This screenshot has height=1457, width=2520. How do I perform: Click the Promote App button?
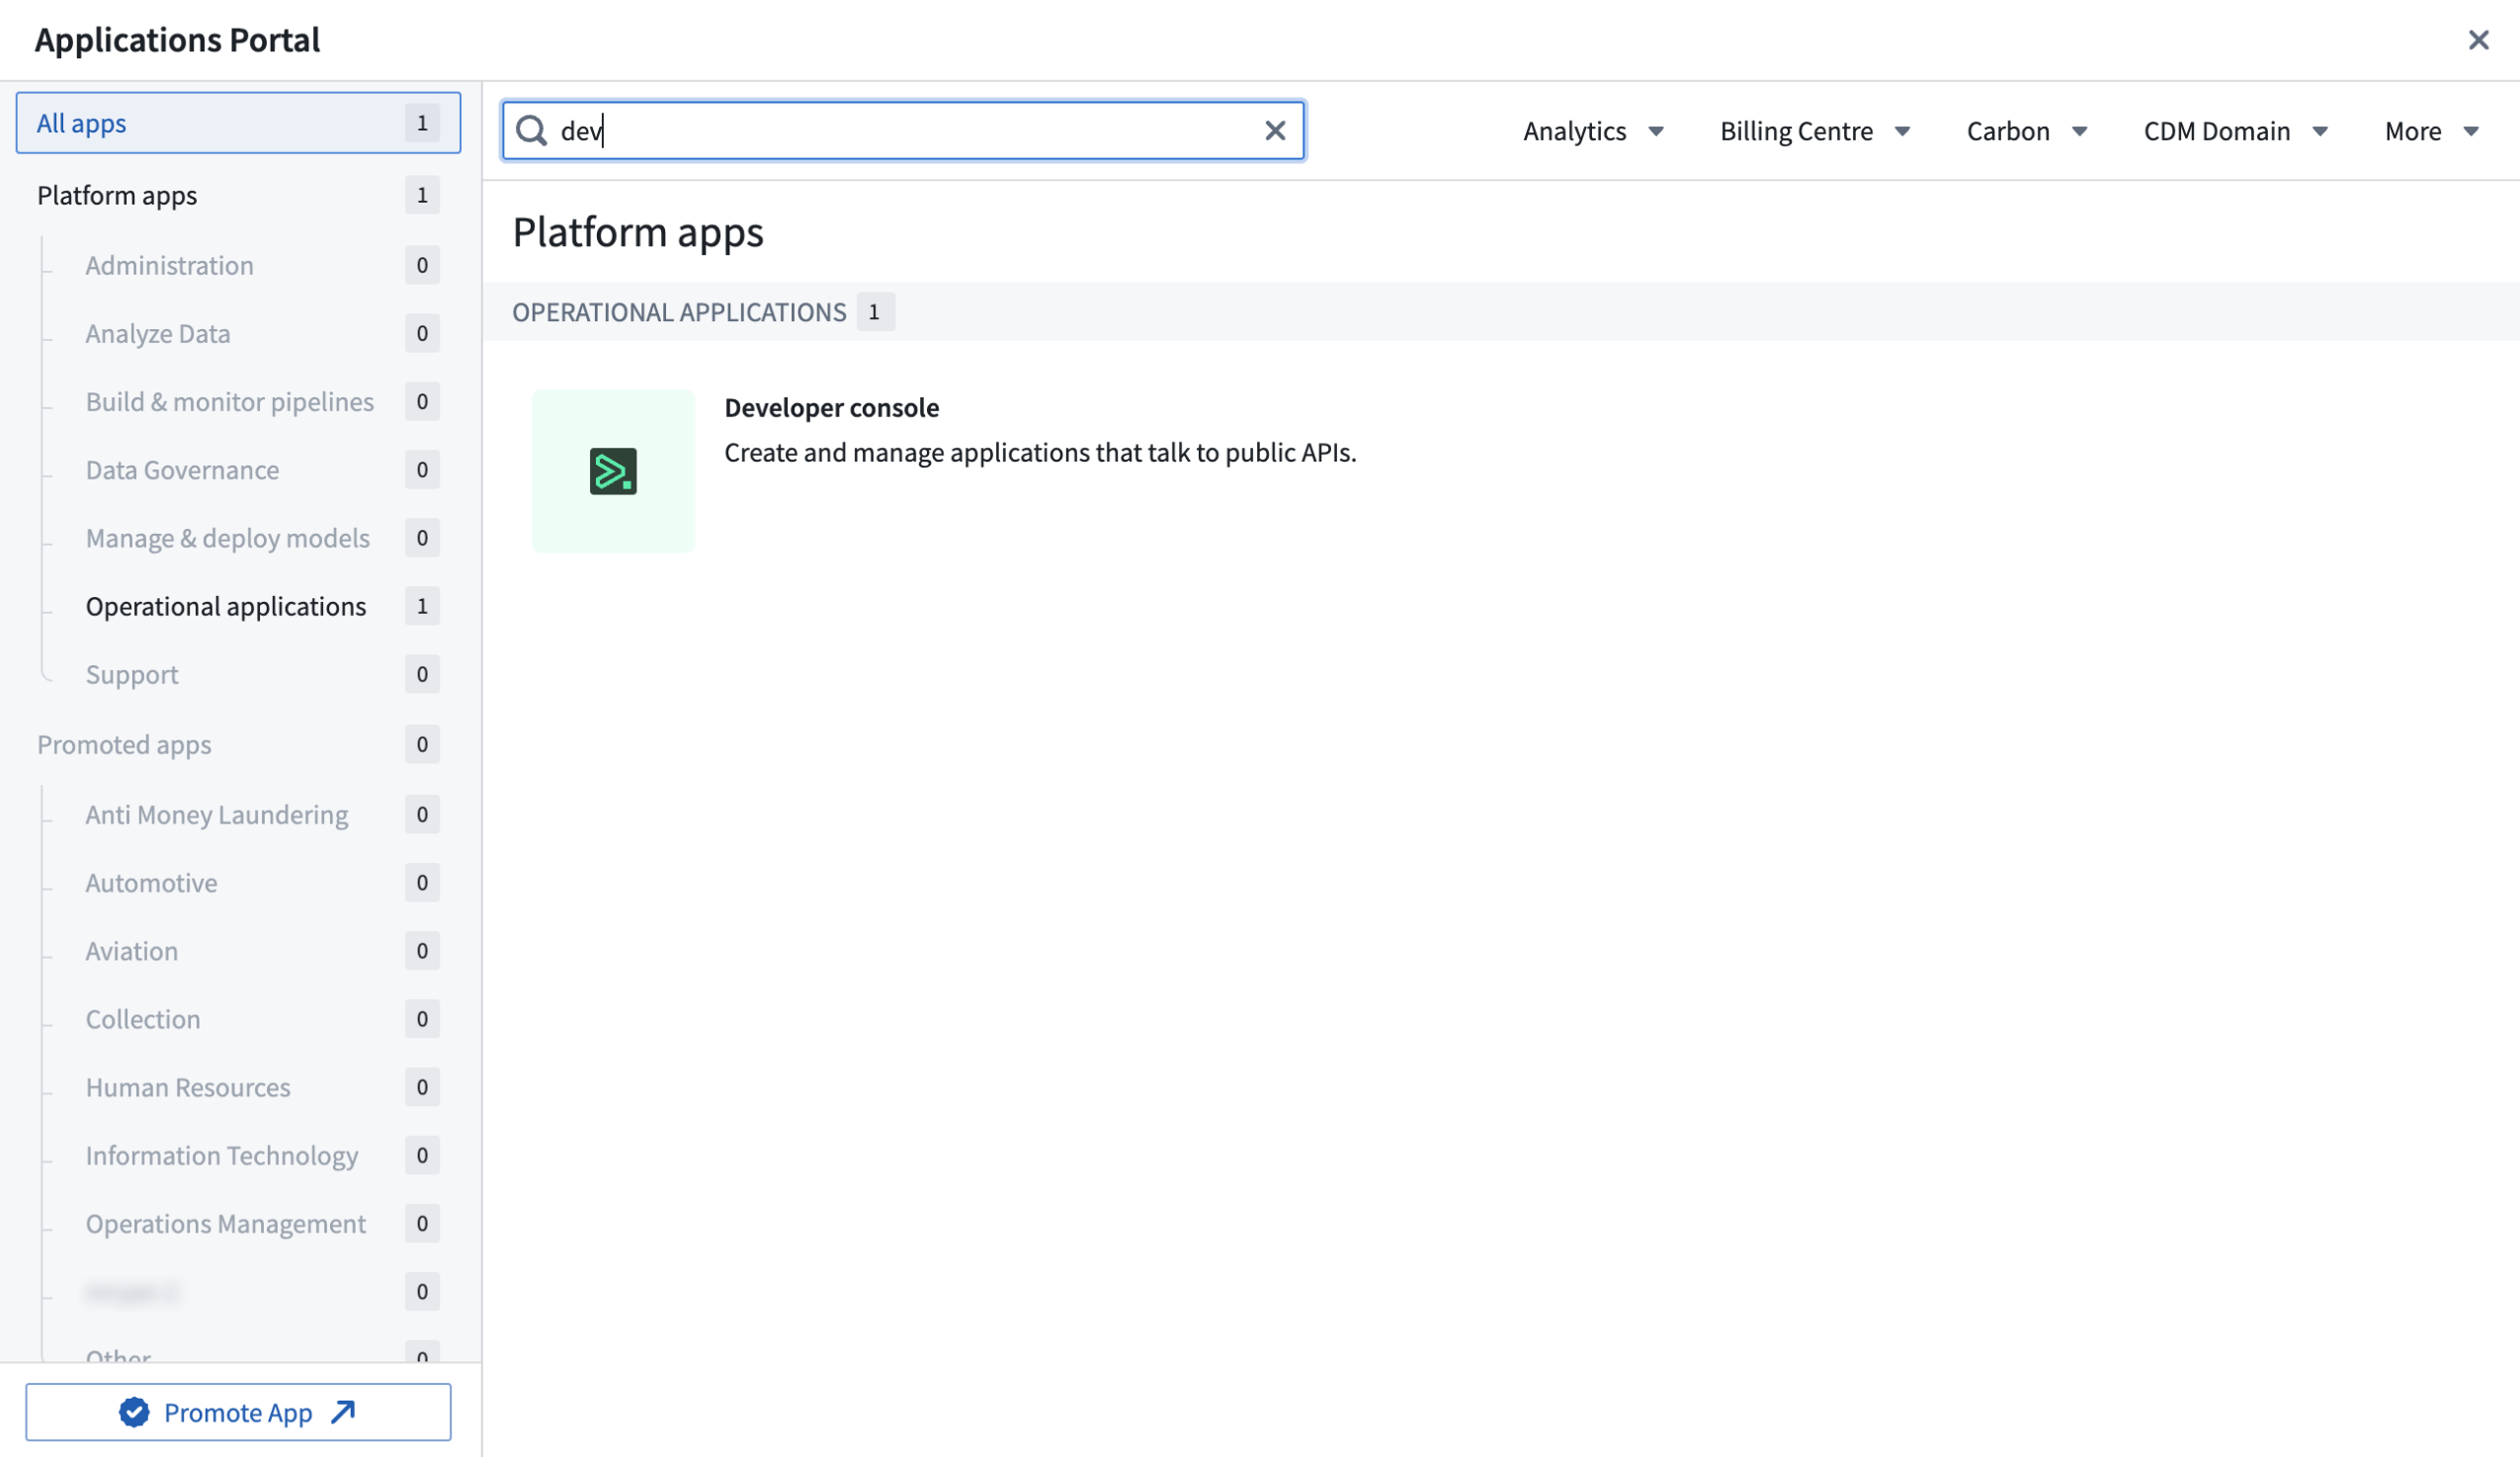(239, 1412)
